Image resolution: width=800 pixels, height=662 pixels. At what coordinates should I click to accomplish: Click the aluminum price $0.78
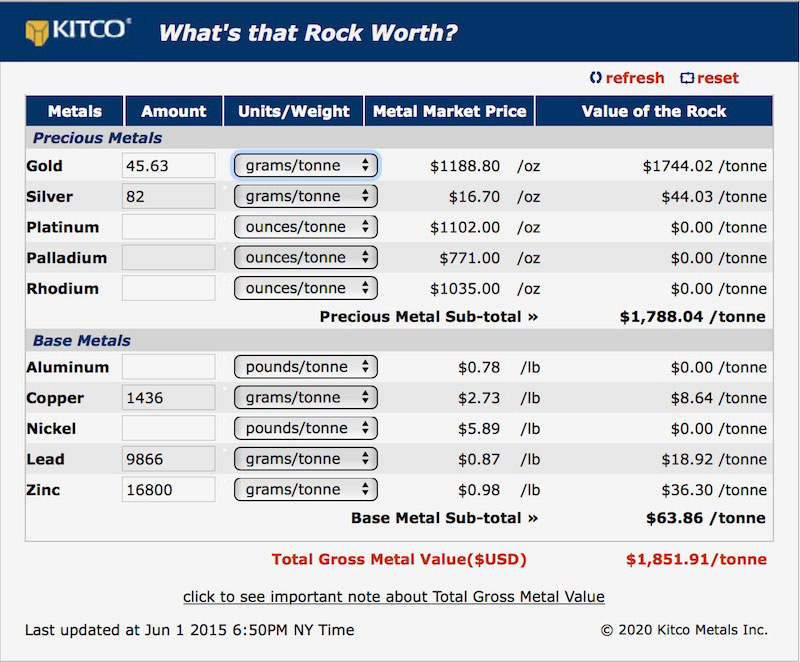click(479, 368)
